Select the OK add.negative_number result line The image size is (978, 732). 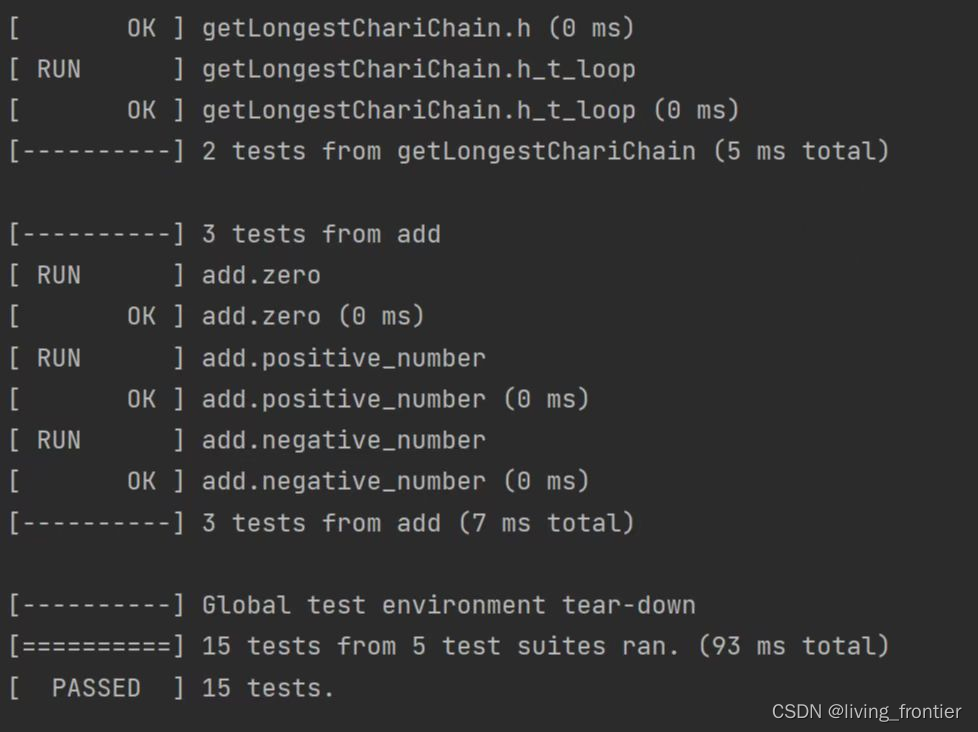299,482
